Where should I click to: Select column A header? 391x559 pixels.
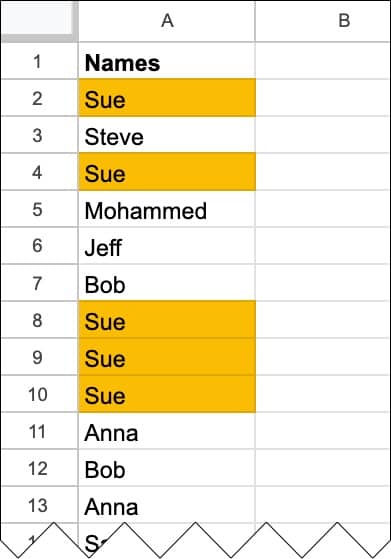click(x=167, y=21)
